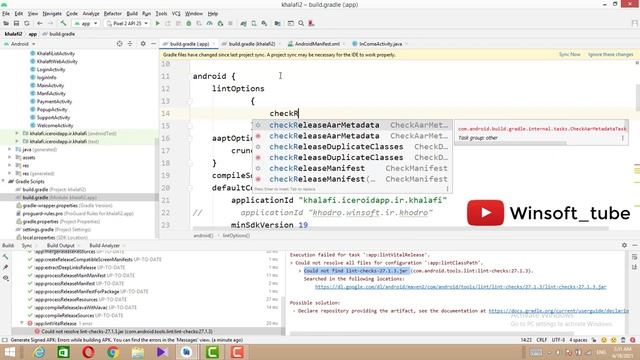The height and width of the screenshot is (360, 640).
Task: Open LoginActivity in project tree
Action: pyautogui.click(x=51, y=69)
